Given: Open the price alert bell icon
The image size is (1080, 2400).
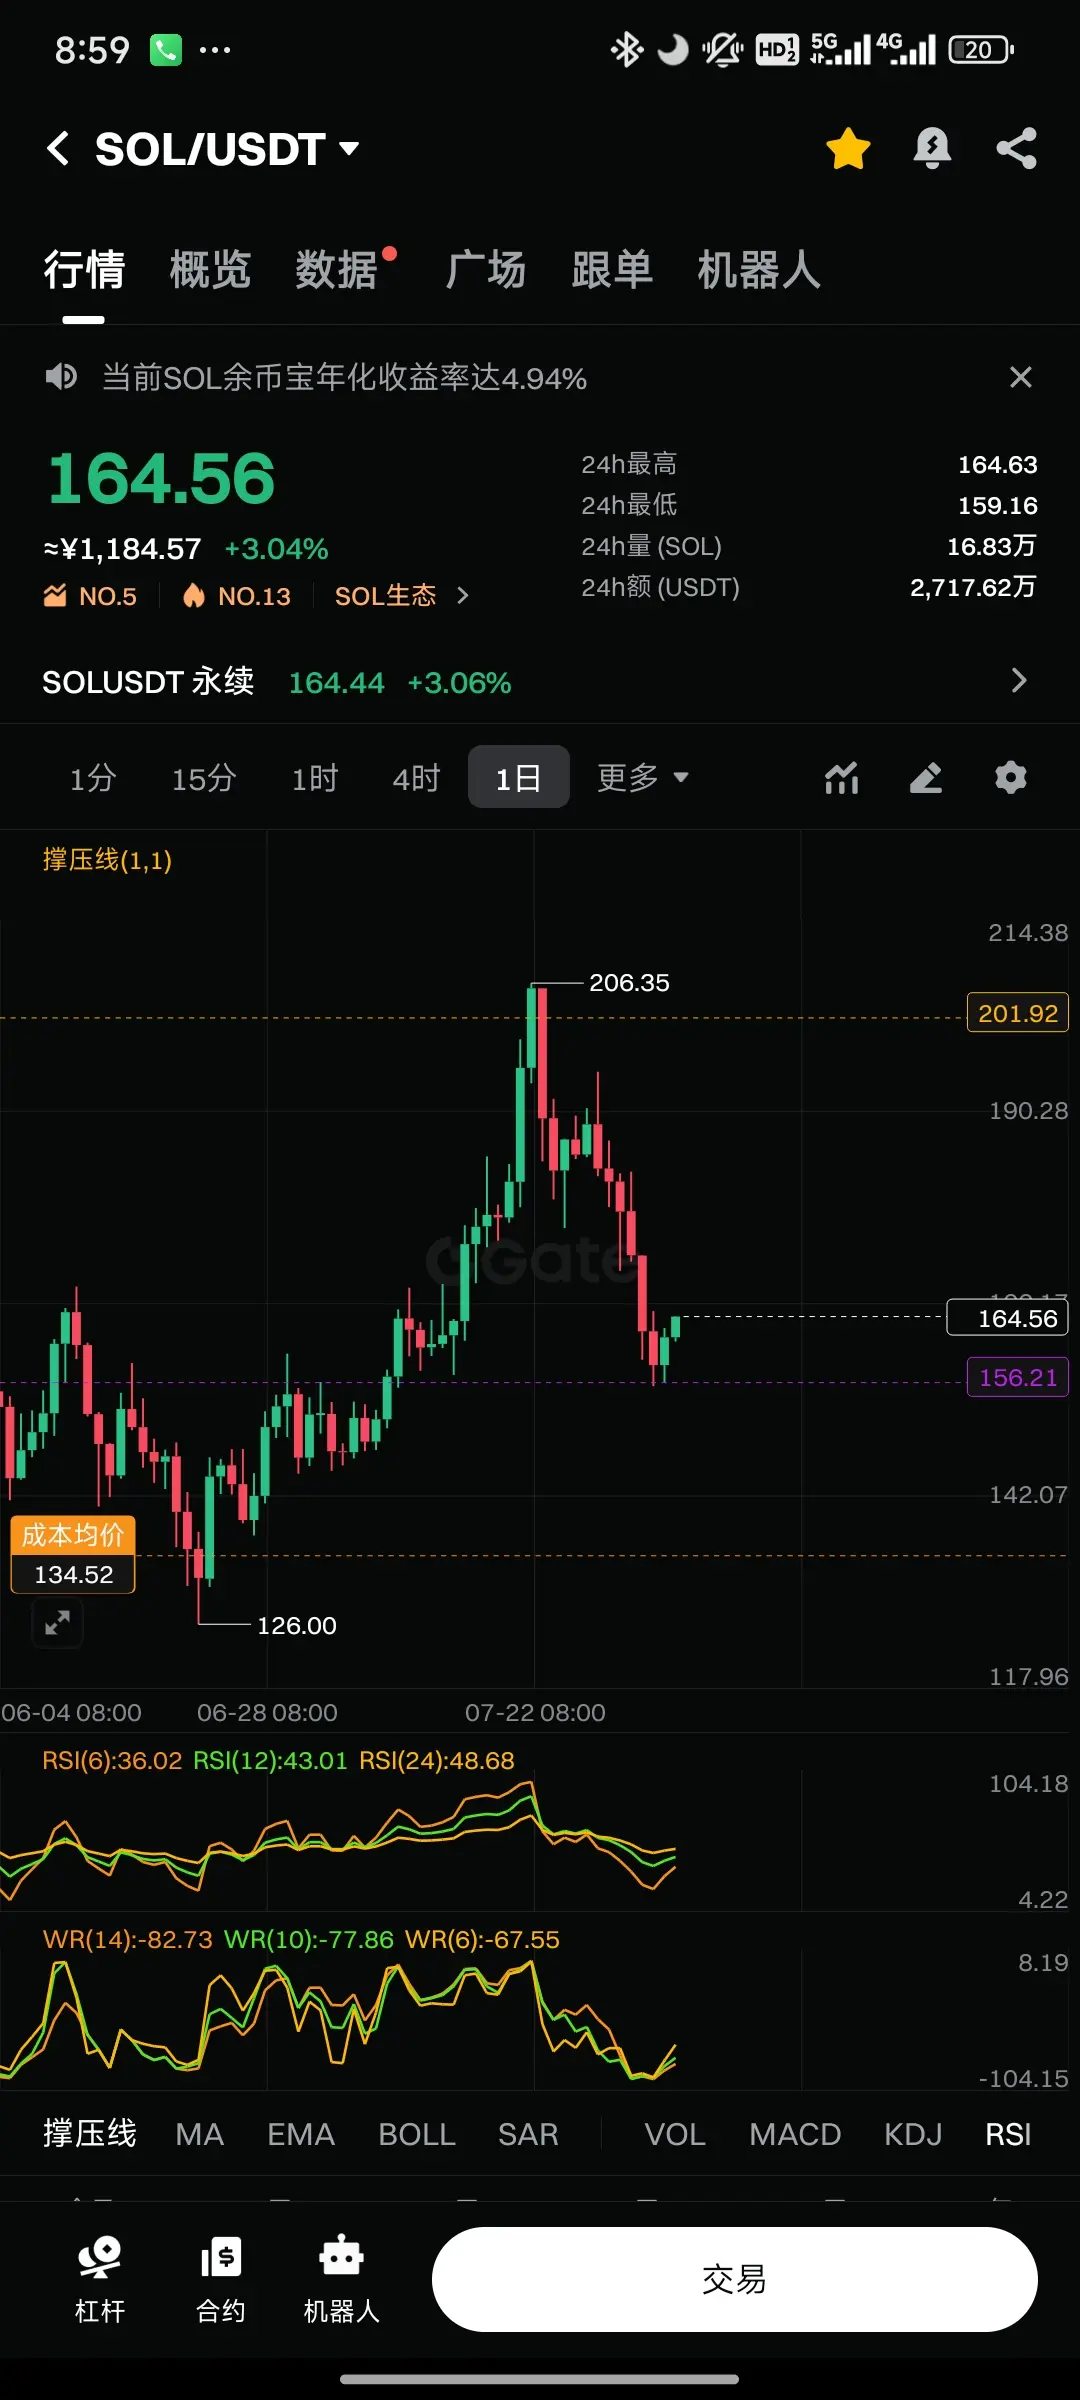Looking at the screenshot, I should click(x=932, y=149).
